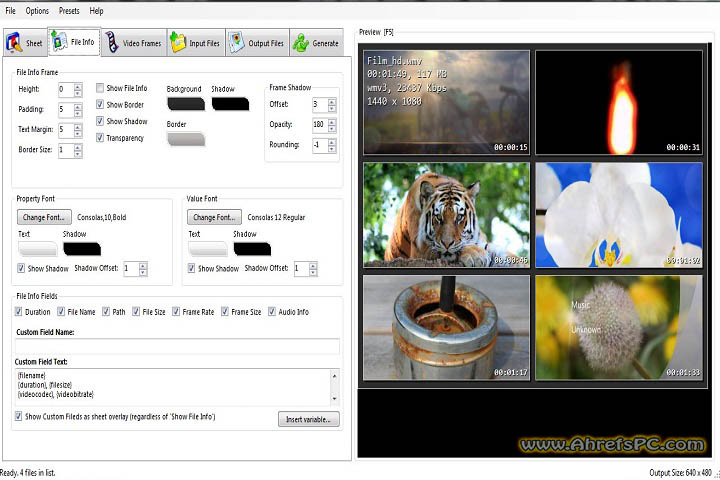720x480 pixels.
Task: Switch to the Generate tab
Action: 317,43
